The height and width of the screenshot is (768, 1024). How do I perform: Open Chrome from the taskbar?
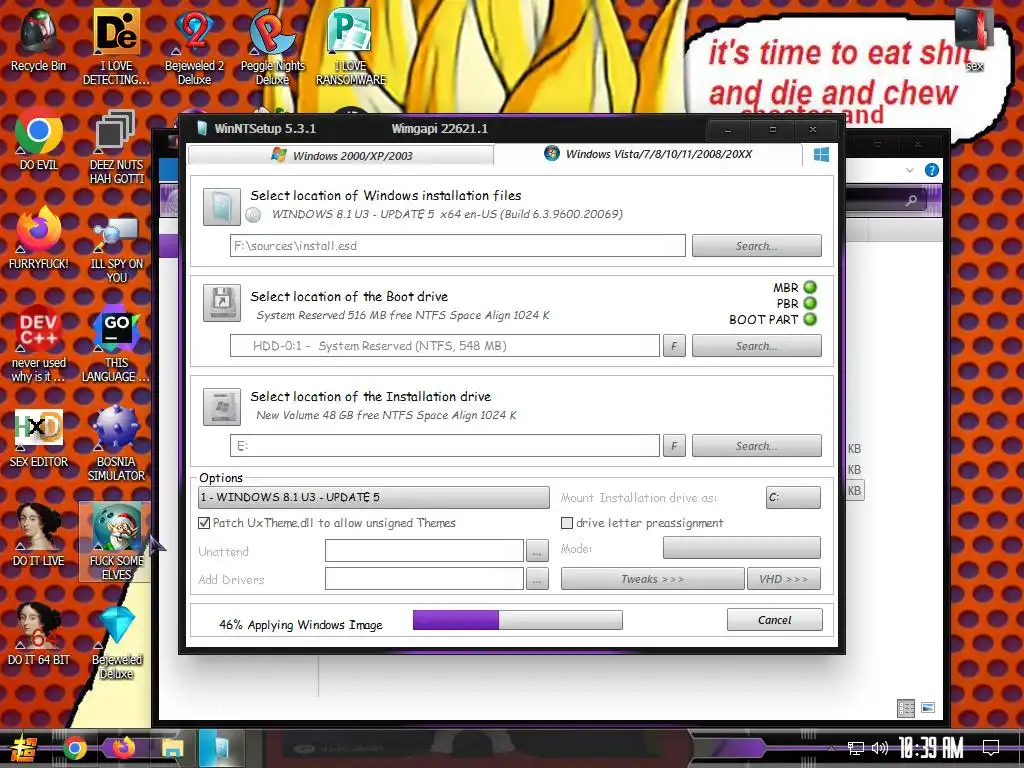coord(75,748)
